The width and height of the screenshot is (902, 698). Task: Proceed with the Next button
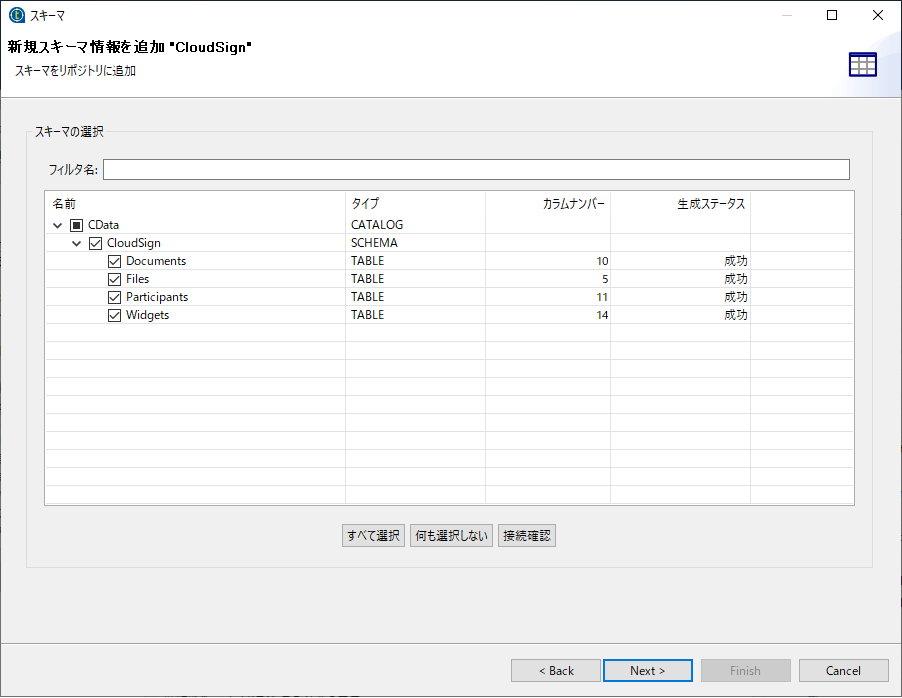tap(648, 670)
